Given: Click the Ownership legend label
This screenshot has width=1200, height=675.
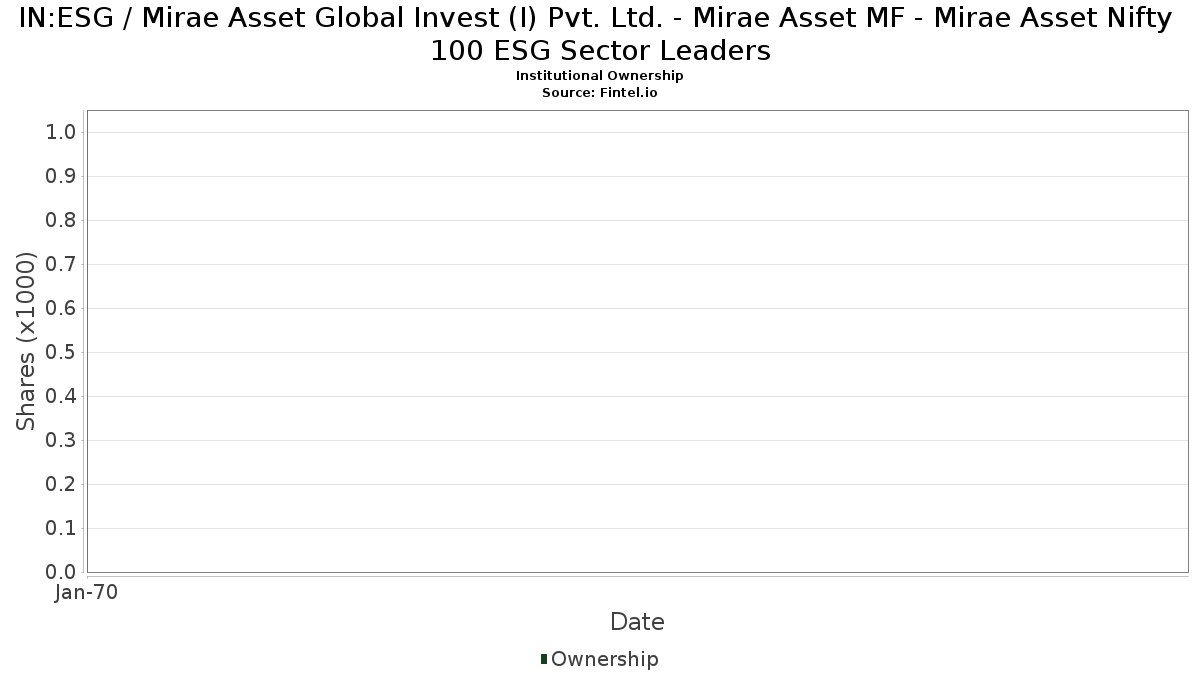Looking at the screenshot, I should [605, 659].
